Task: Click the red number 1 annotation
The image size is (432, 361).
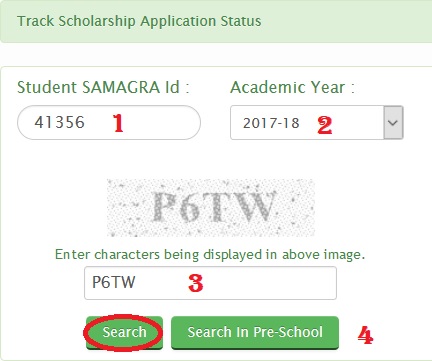Action: (x=118, y=123)
